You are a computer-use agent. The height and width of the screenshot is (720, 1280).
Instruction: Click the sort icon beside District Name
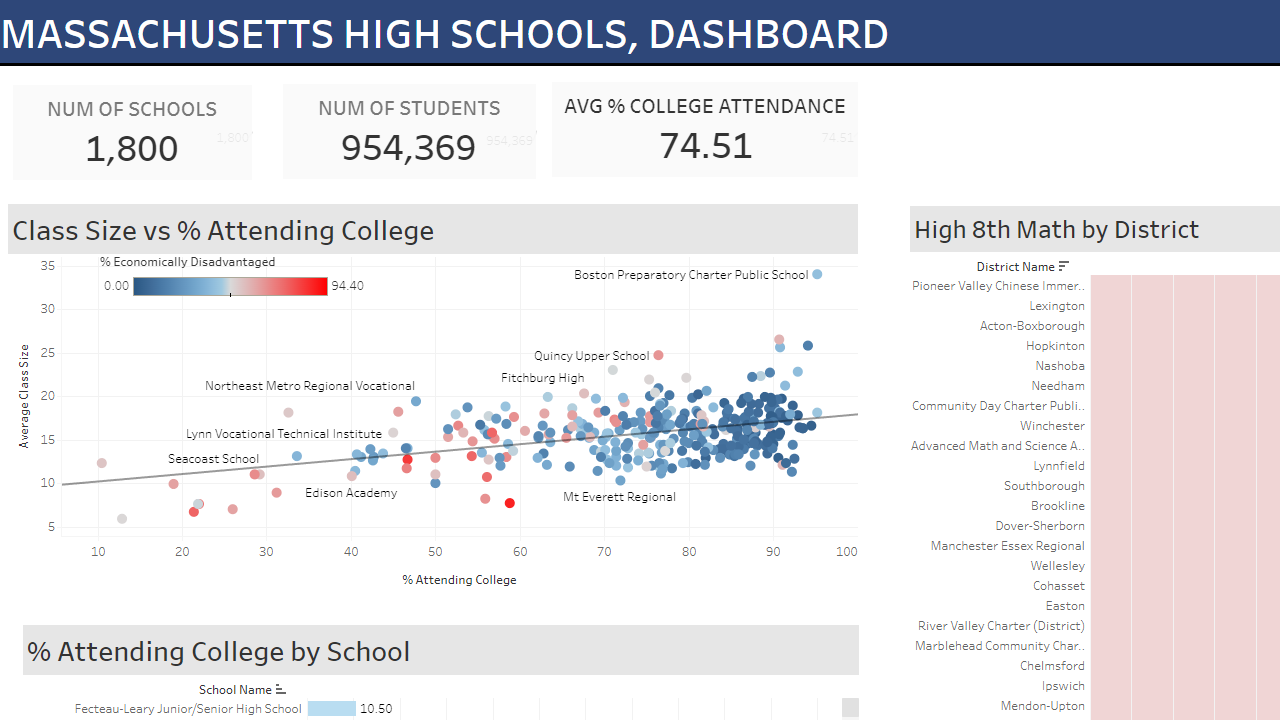click(1064, 266)
